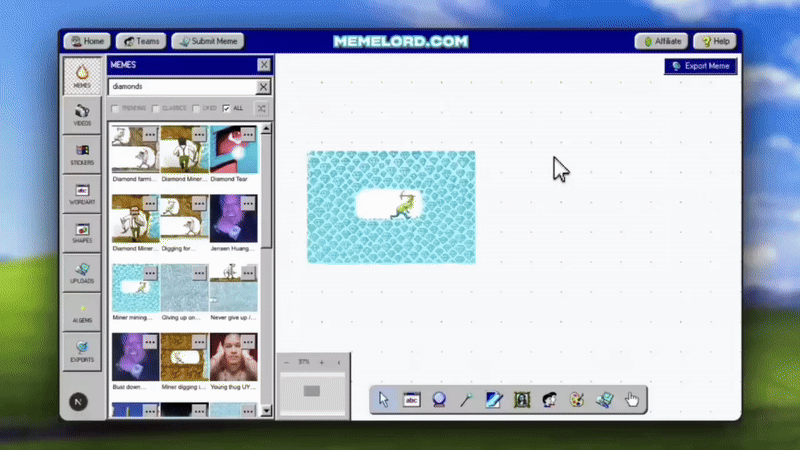Click the MEMELORD.COM title logo
Viewport: 800px width, 450px height.
click(401, 41)
